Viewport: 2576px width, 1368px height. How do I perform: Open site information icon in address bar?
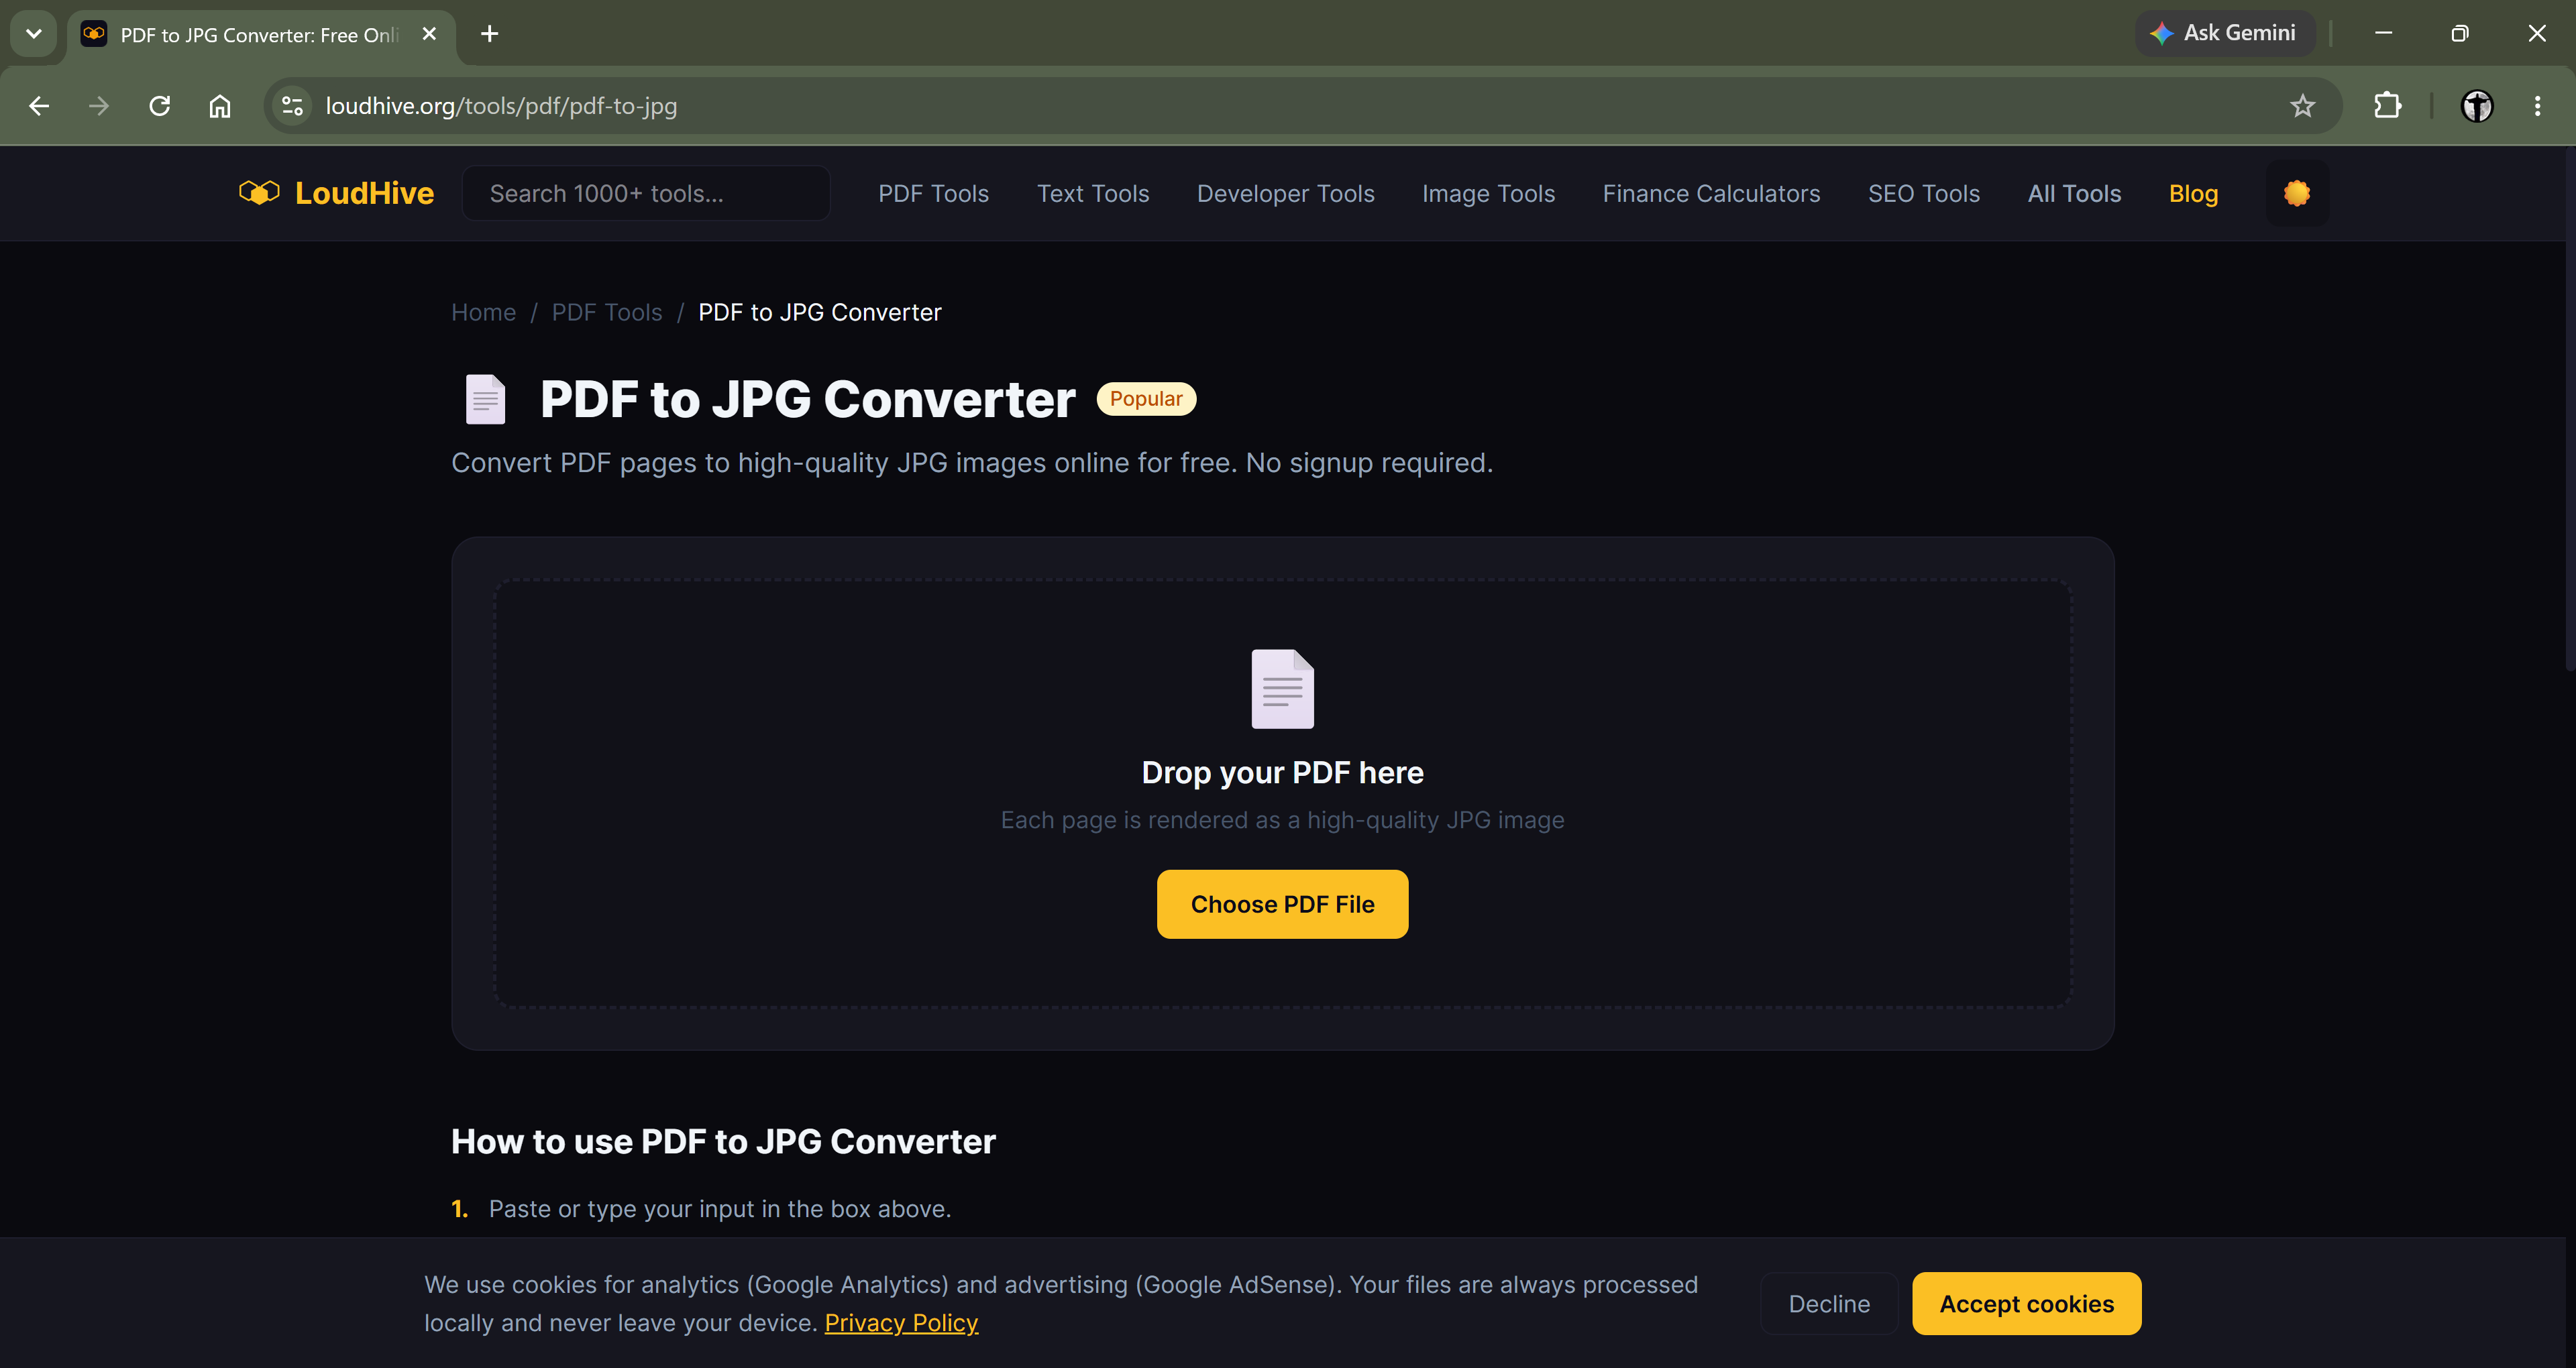[x=292, y=106]
